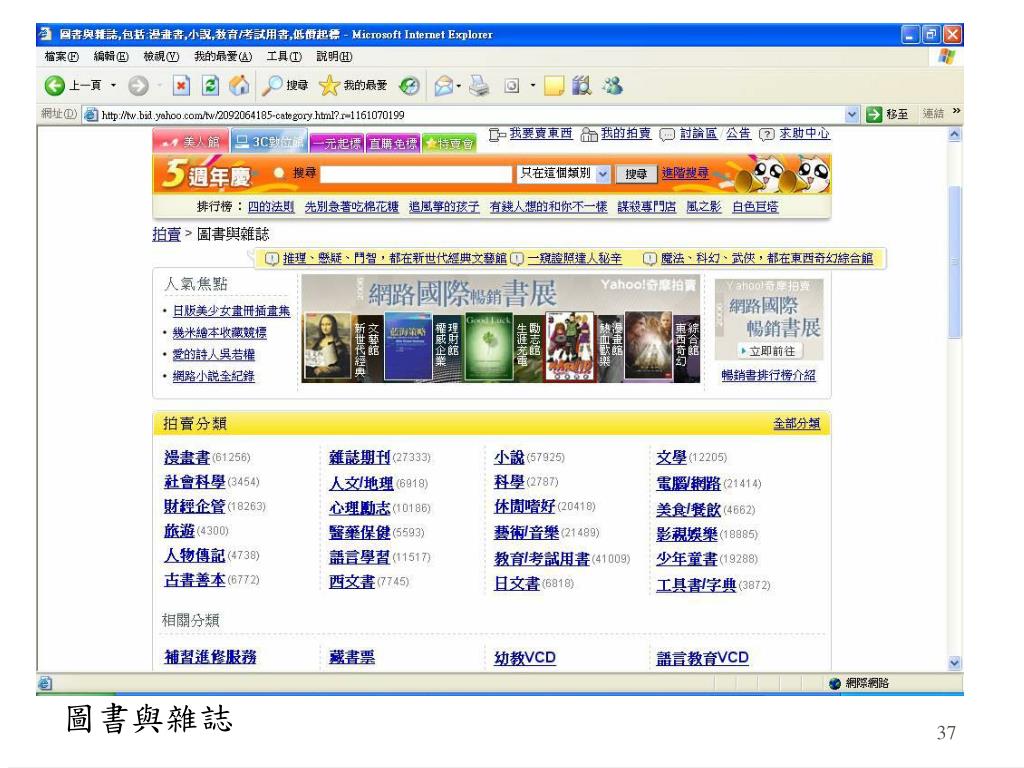Open the Mail envelope toolbar icon
This screenshot has width=1024, height=768.
pyautogui.click(x=443, y=86)
